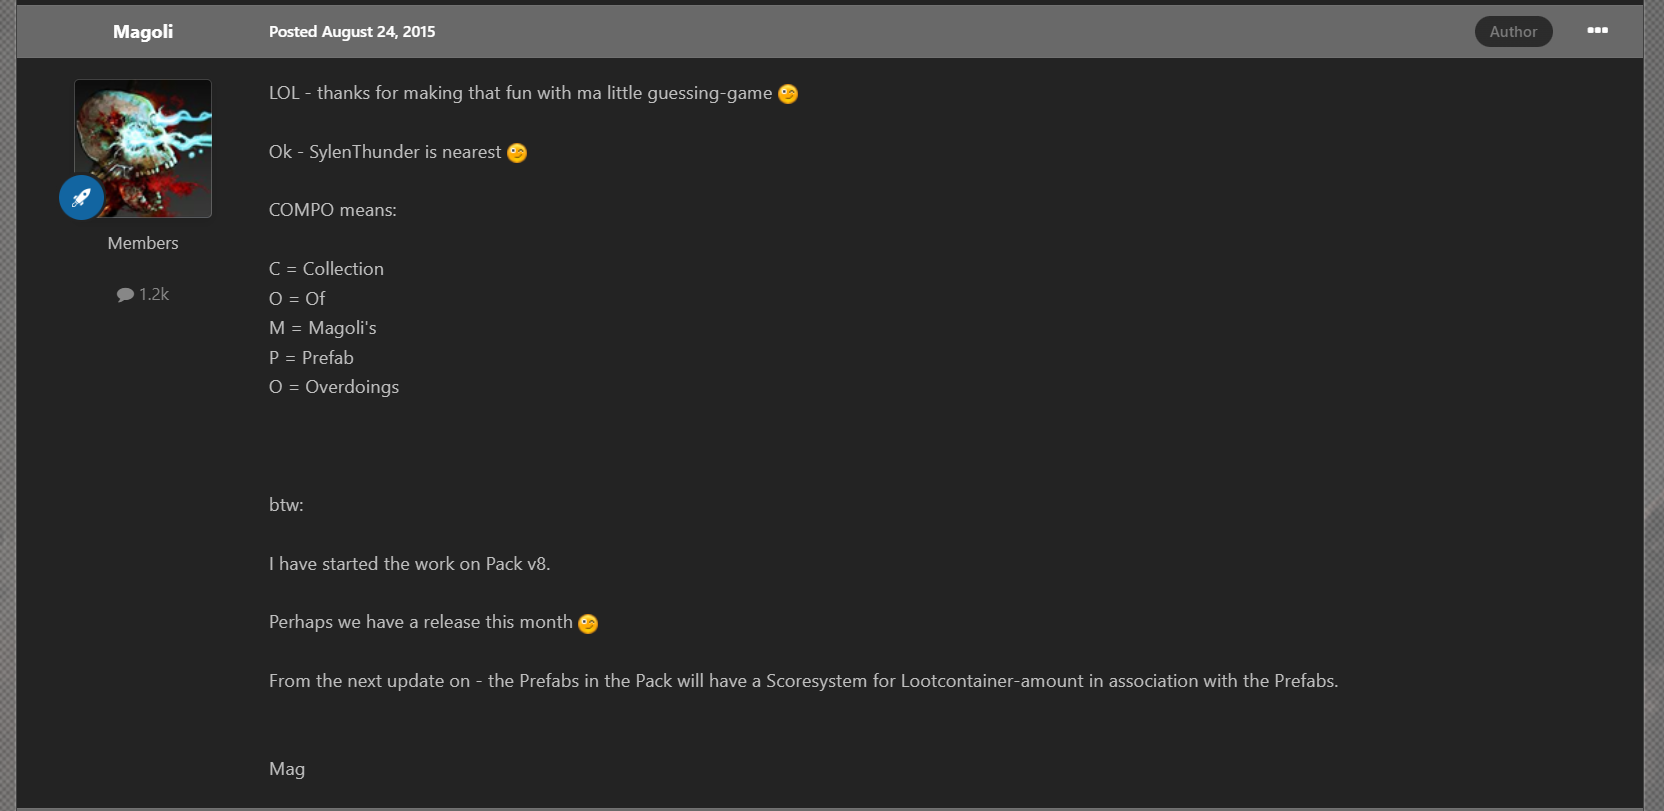Click the Mag signature text
This screenshot has height=811, width=1664.
click(x=287, y=769)
